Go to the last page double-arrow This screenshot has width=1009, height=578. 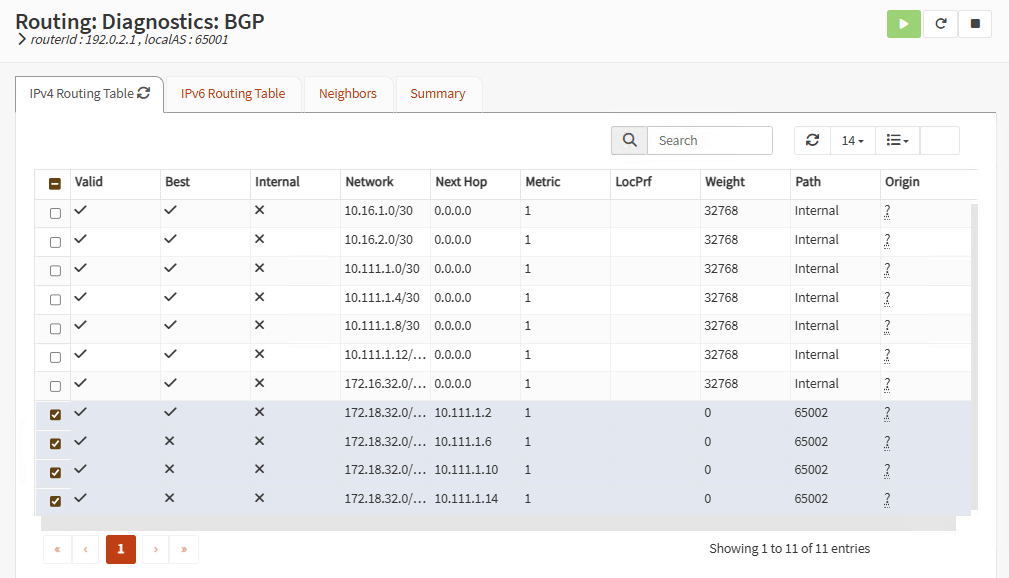(x=184, y=549)
